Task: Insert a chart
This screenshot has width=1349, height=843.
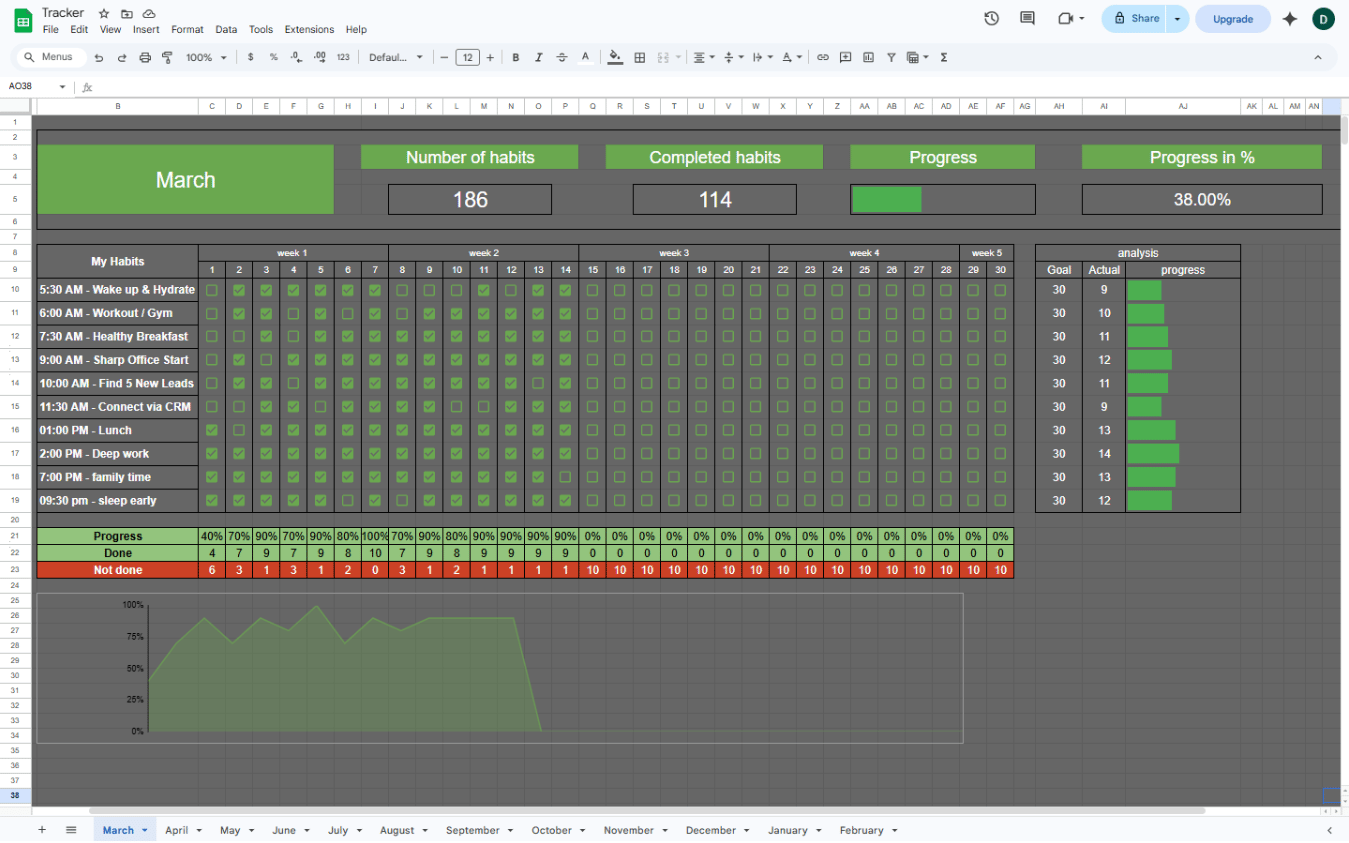Action: tap(868, 58)
